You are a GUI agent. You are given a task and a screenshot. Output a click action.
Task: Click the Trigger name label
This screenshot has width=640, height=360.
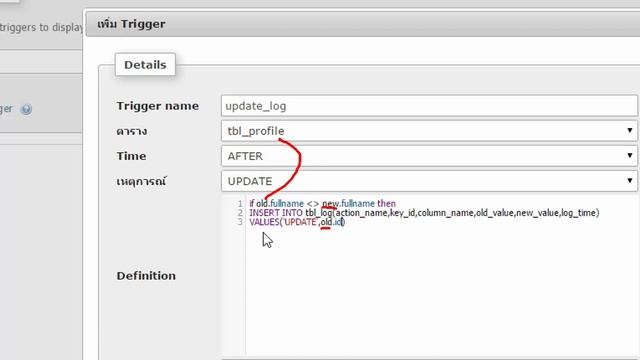click(158, 106)
